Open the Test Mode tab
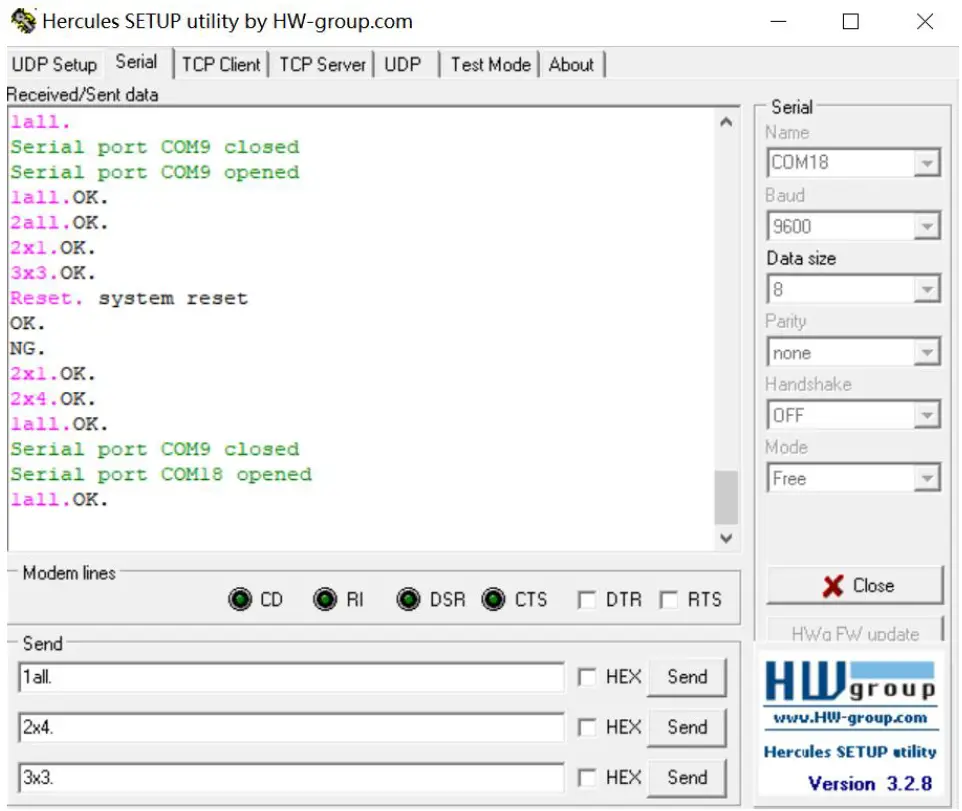 pos(490,64)
